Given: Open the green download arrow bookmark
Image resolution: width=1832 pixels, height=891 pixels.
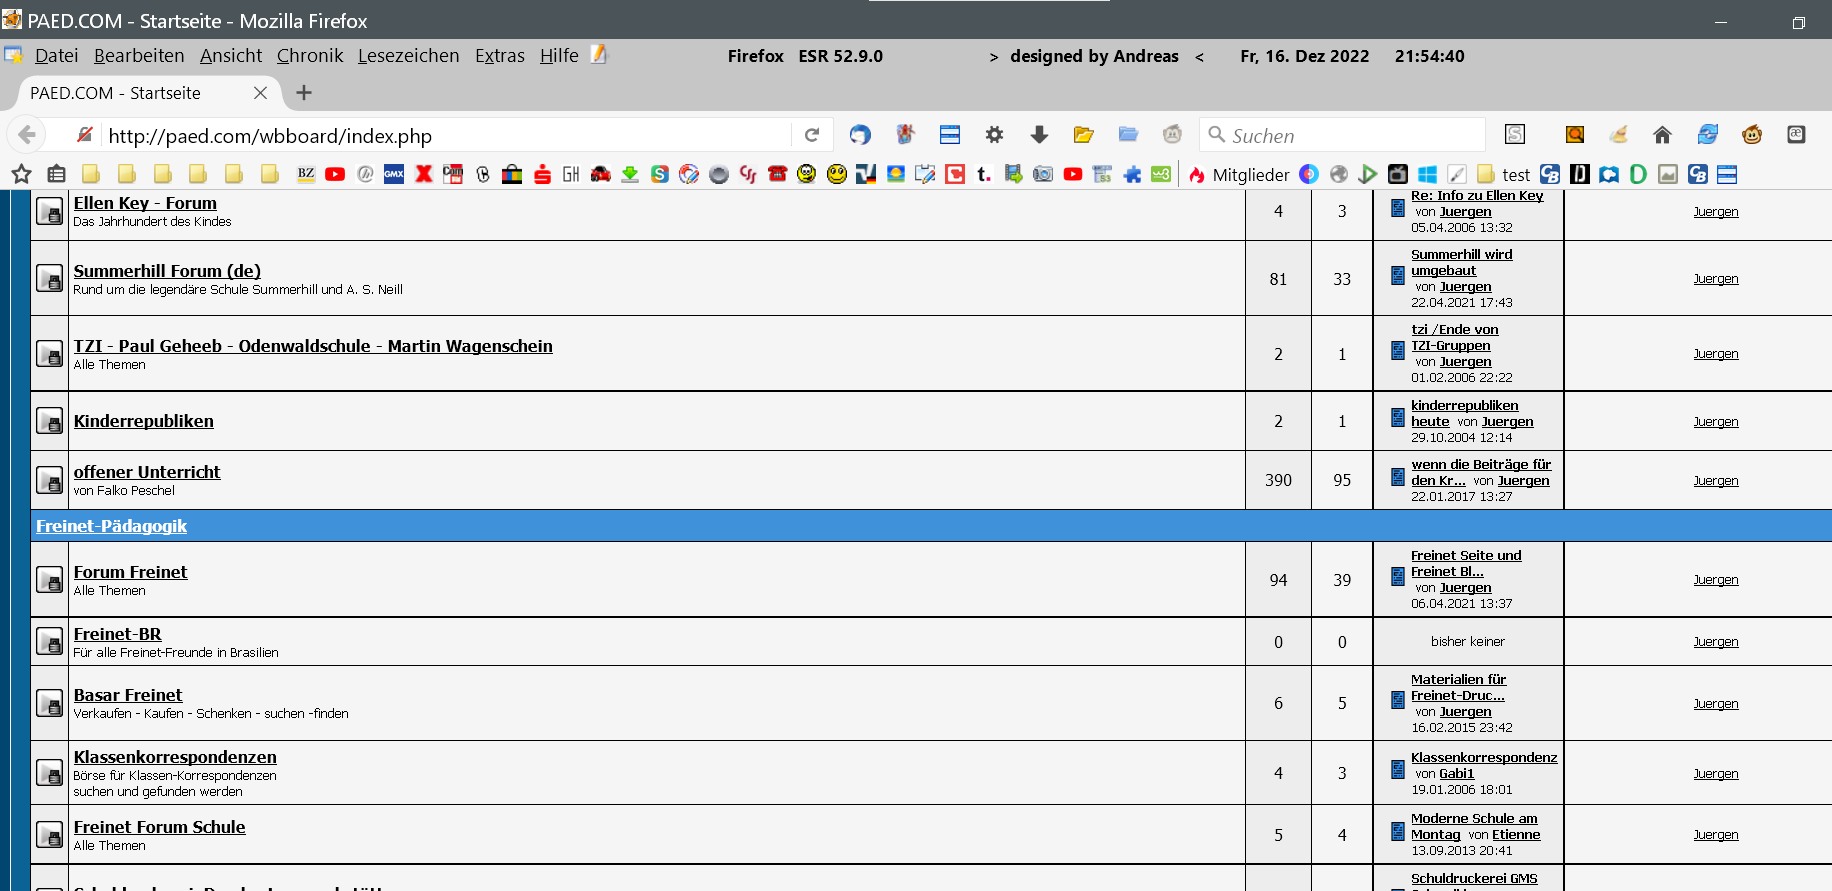Looking at the screenshot, I should [630, 174].
